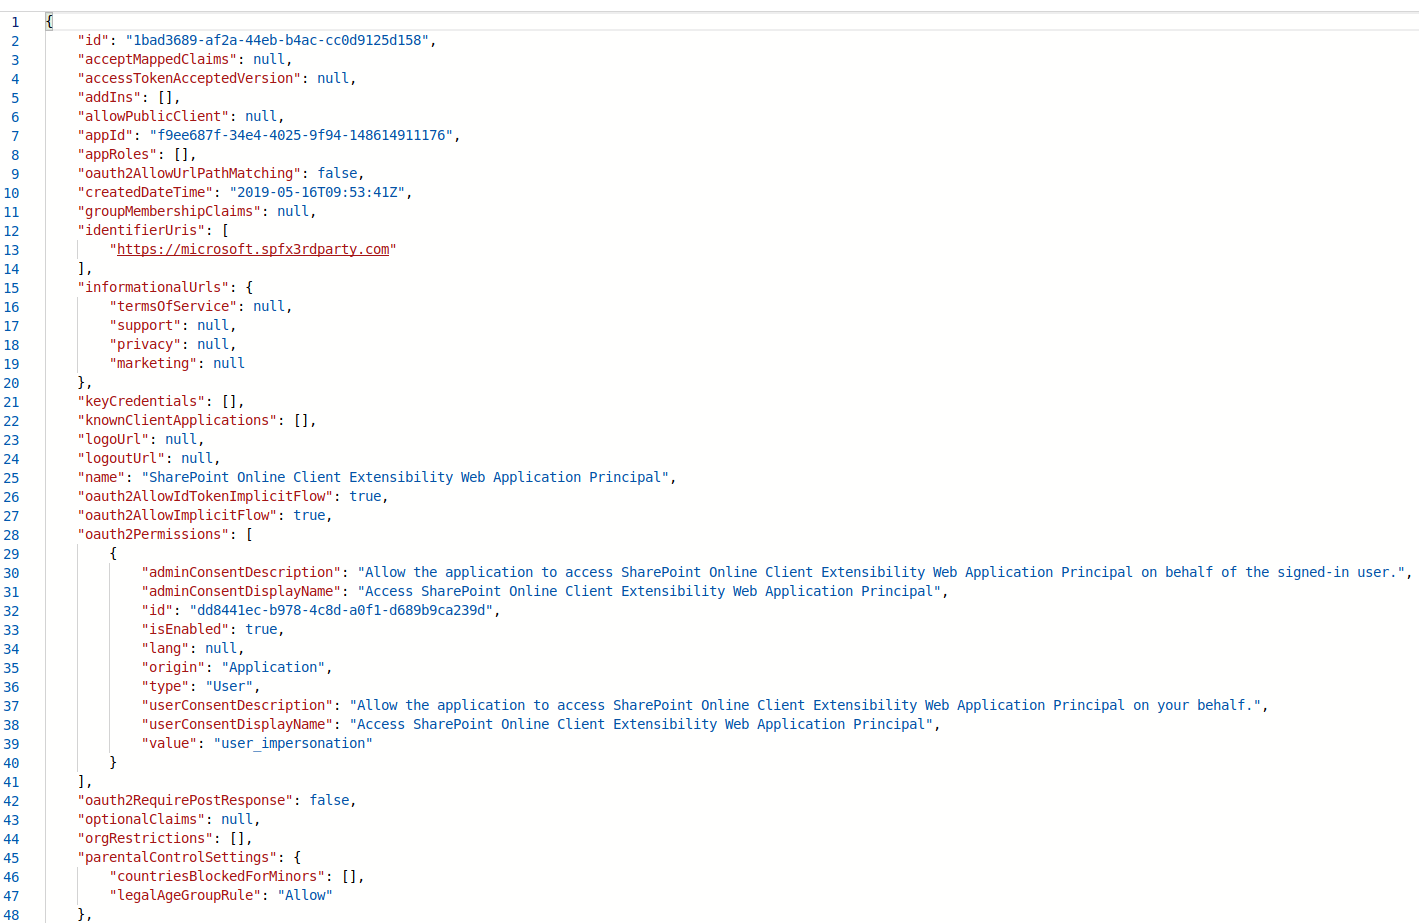Click the "adminConsentDescription" key
1419x923 pixels.
point(241,572)
